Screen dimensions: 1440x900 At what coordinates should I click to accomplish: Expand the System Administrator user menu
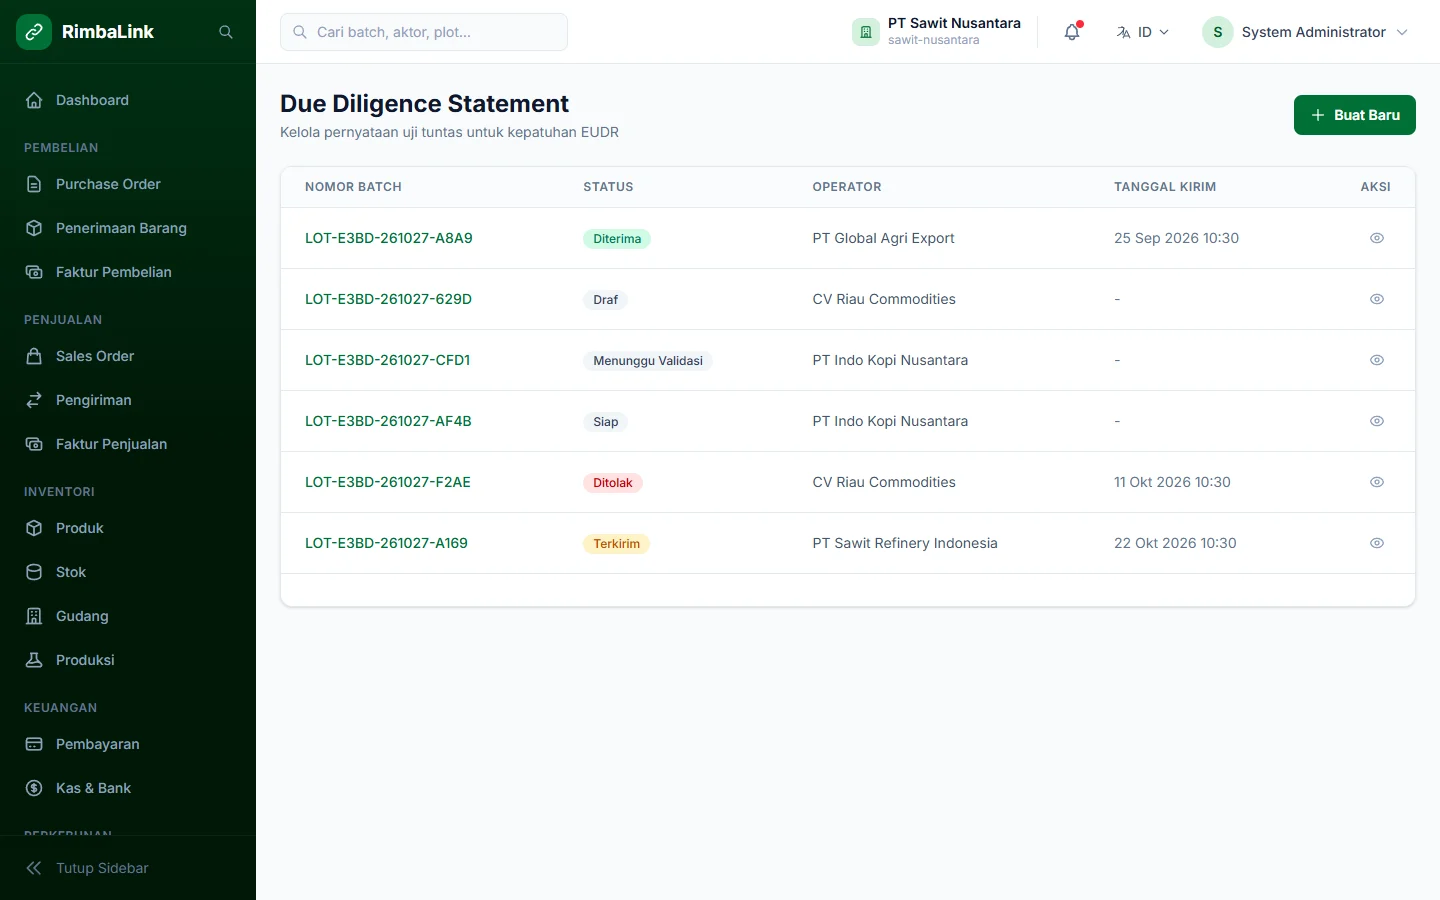(1306, 32)
